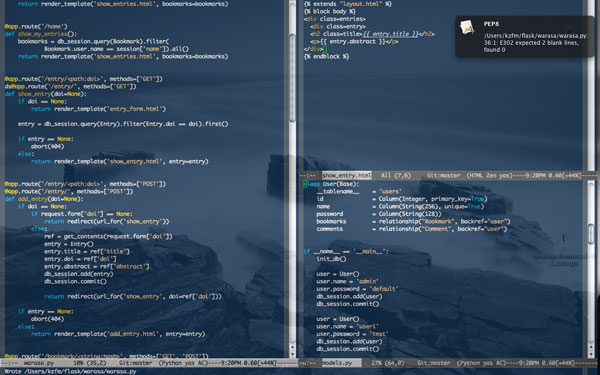Click the user.name = 'user1' line
This screenshot has height=375, width=600.
(x=348, y=326)
